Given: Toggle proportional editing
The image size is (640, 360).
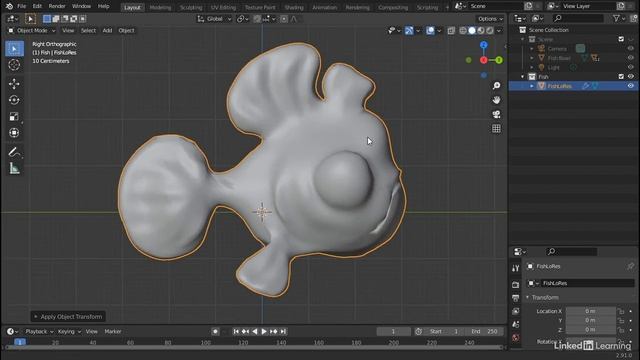Looking at the screenshot, I should coord(284,19).
